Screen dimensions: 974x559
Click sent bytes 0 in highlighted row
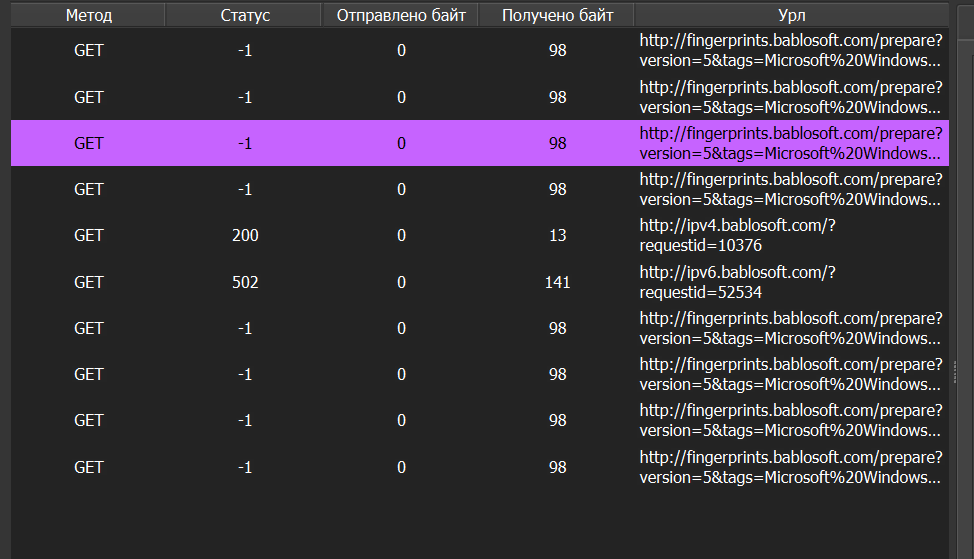401,143
